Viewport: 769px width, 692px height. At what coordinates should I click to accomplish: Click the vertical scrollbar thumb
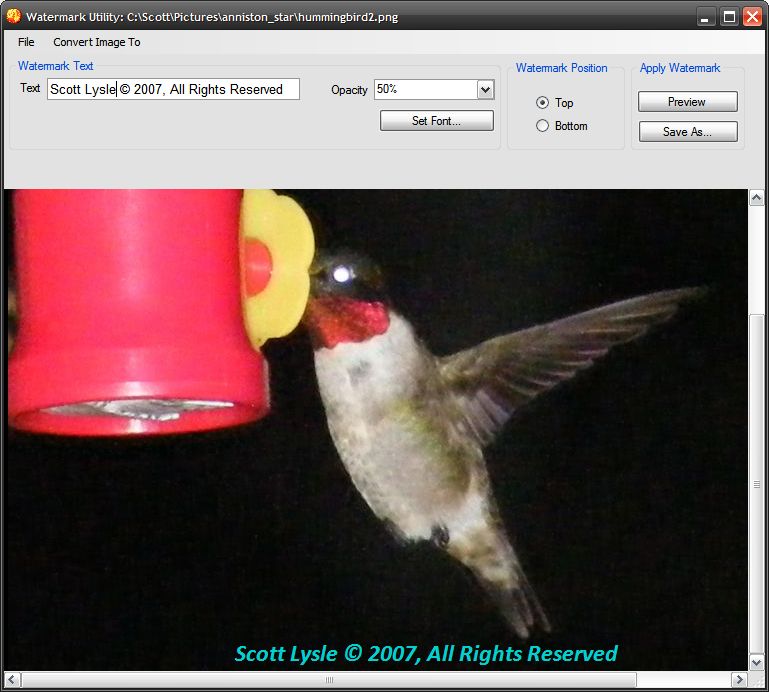756,484
